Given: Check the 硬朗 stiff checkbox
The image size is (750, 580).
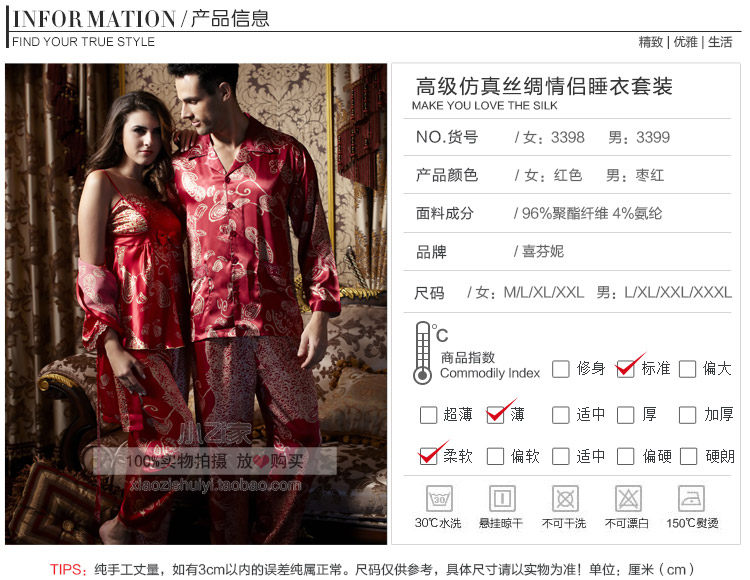Looking at the screenshot, I should (x=688, y=456).
